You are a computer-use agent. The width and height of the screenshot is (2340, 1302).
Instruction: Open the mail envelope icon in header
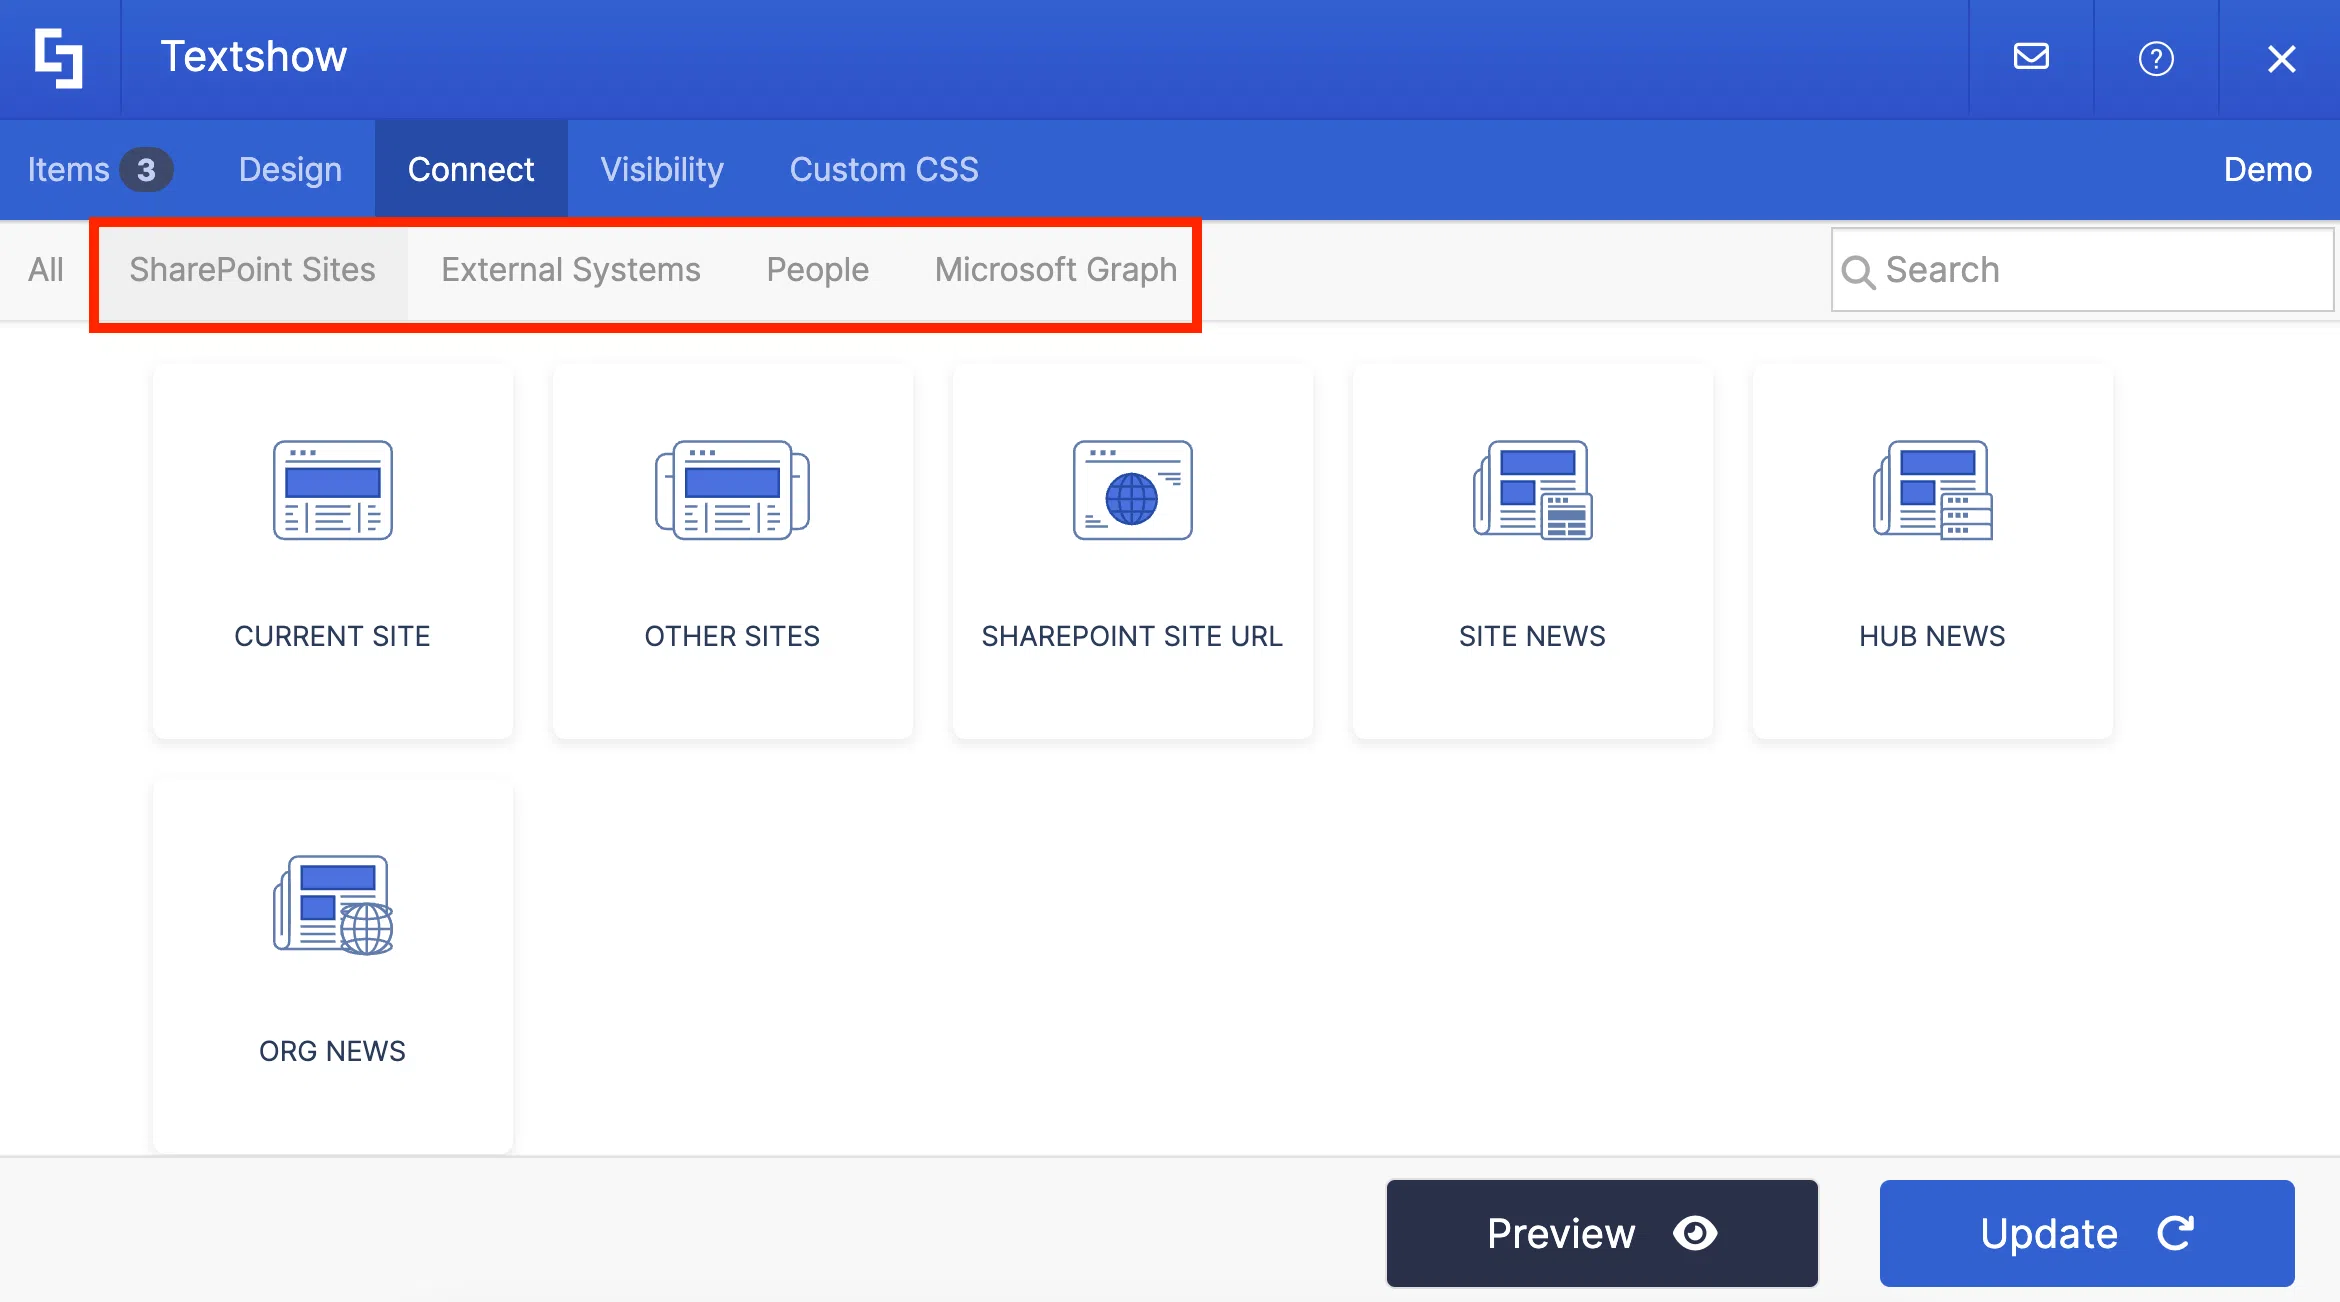[2031, 57]
